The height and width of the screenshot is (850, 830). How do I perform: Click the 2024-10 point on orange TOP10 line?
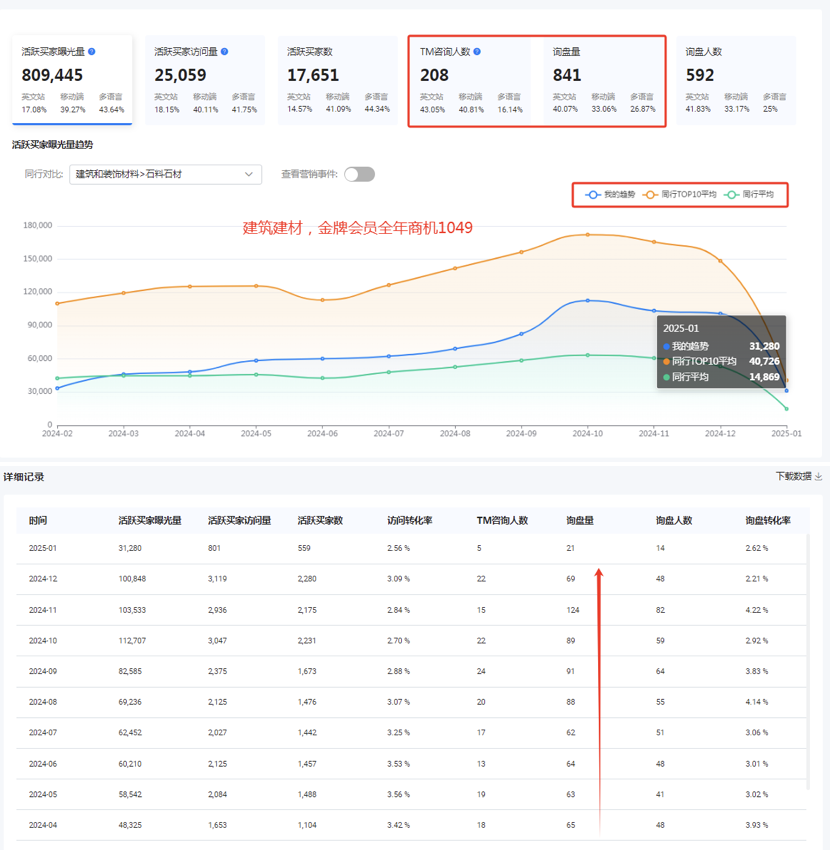[588, 235]
